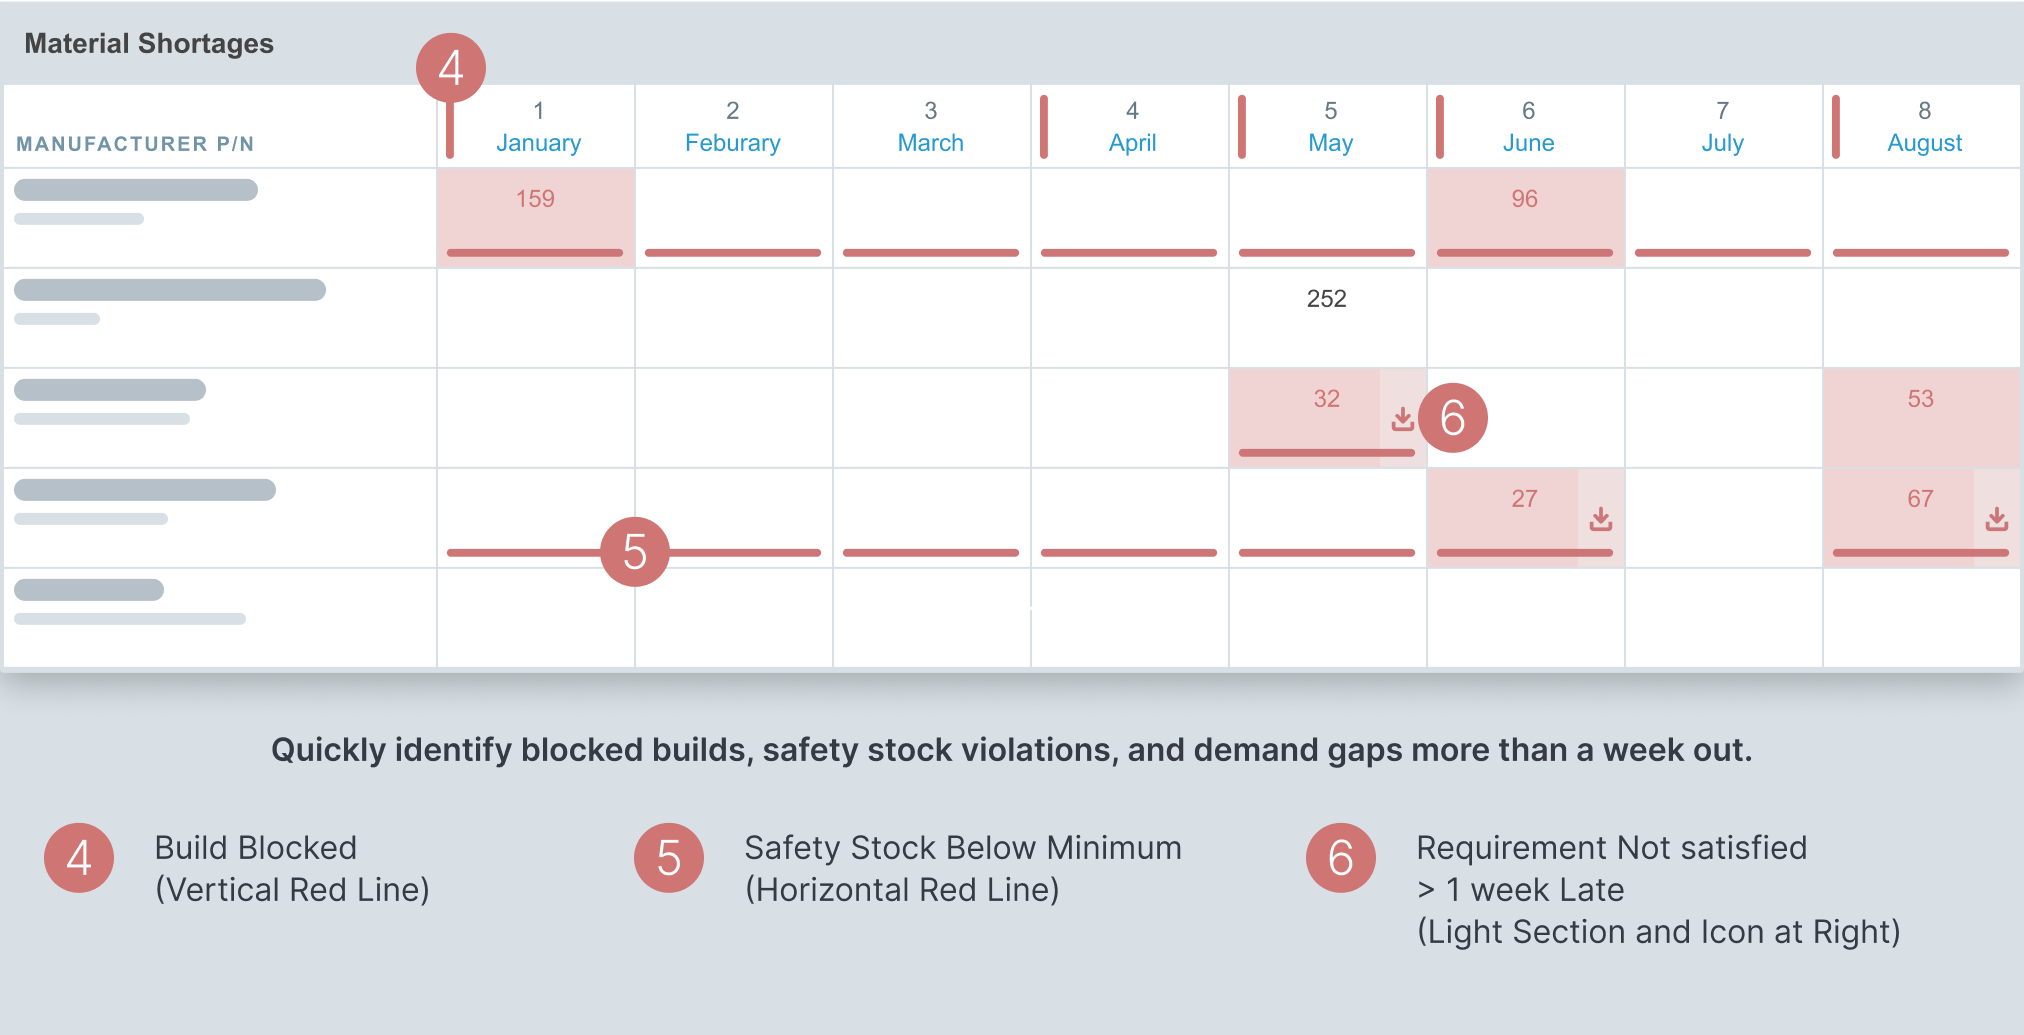Click the shortage cell showing 96 in June
The image size is (2024, 1035).
(1525, 217)
